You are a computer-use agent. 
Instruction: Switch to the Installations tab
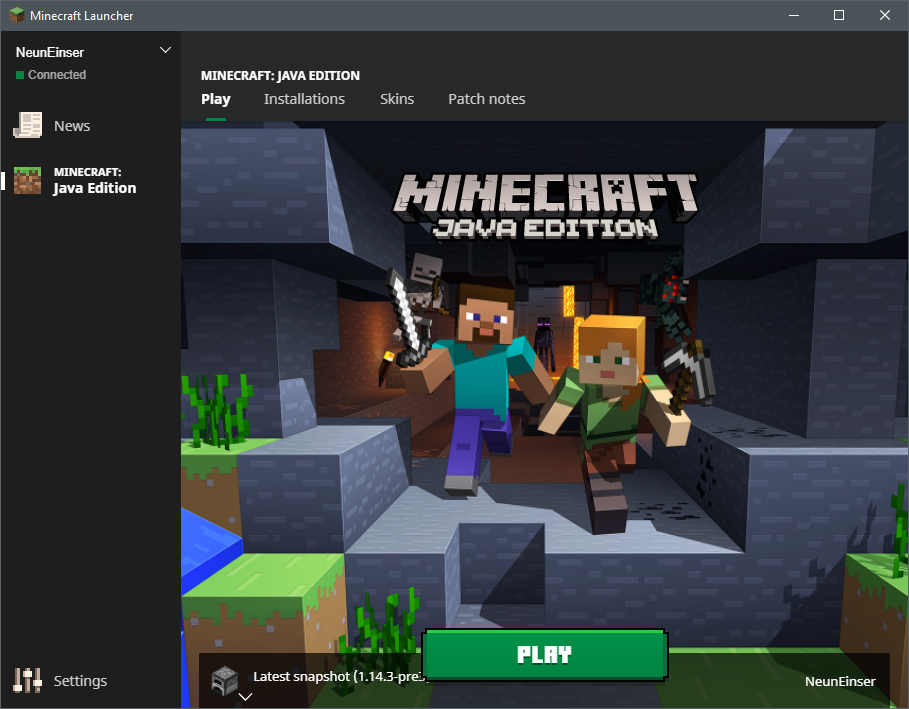pyautogui.click(x=304, y=99)
